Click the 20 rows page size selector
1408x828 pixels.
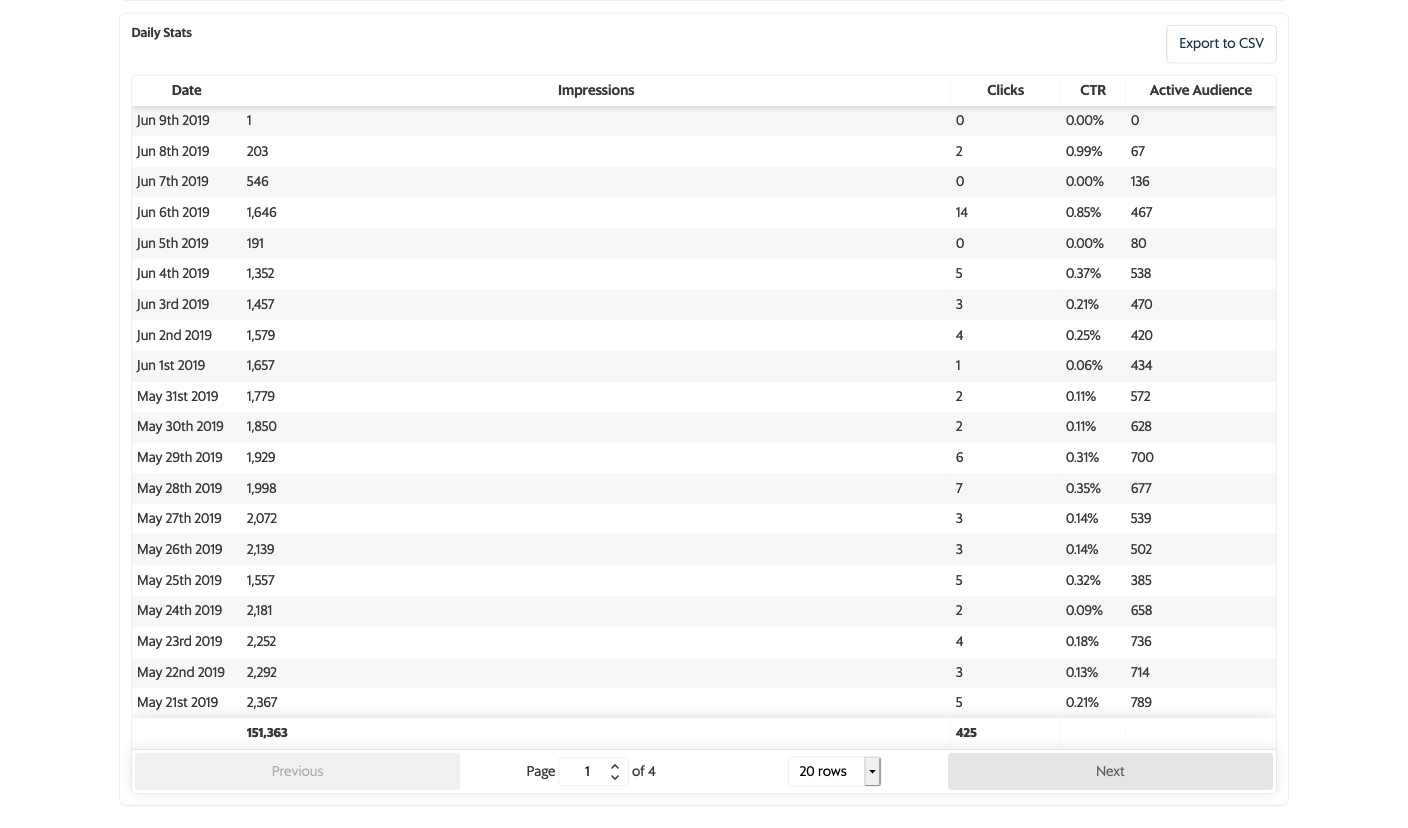[x=824, y=771]
